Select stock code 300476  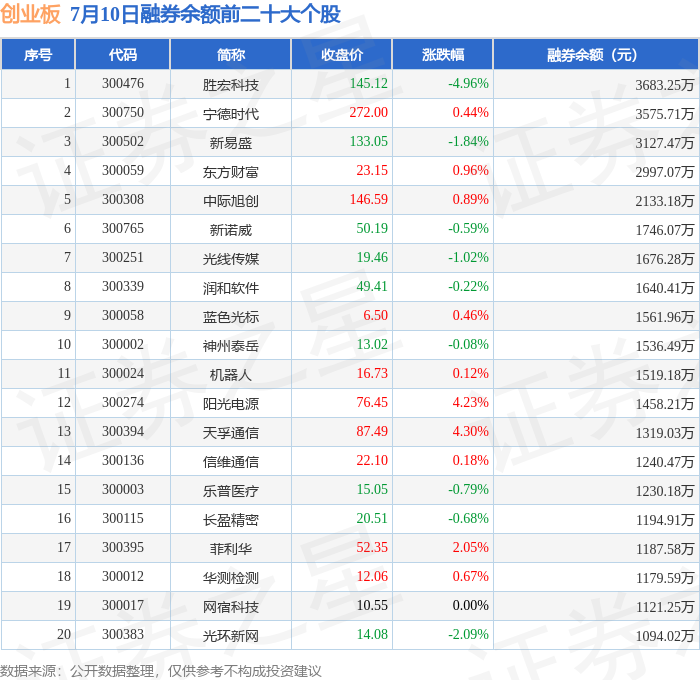123,83
